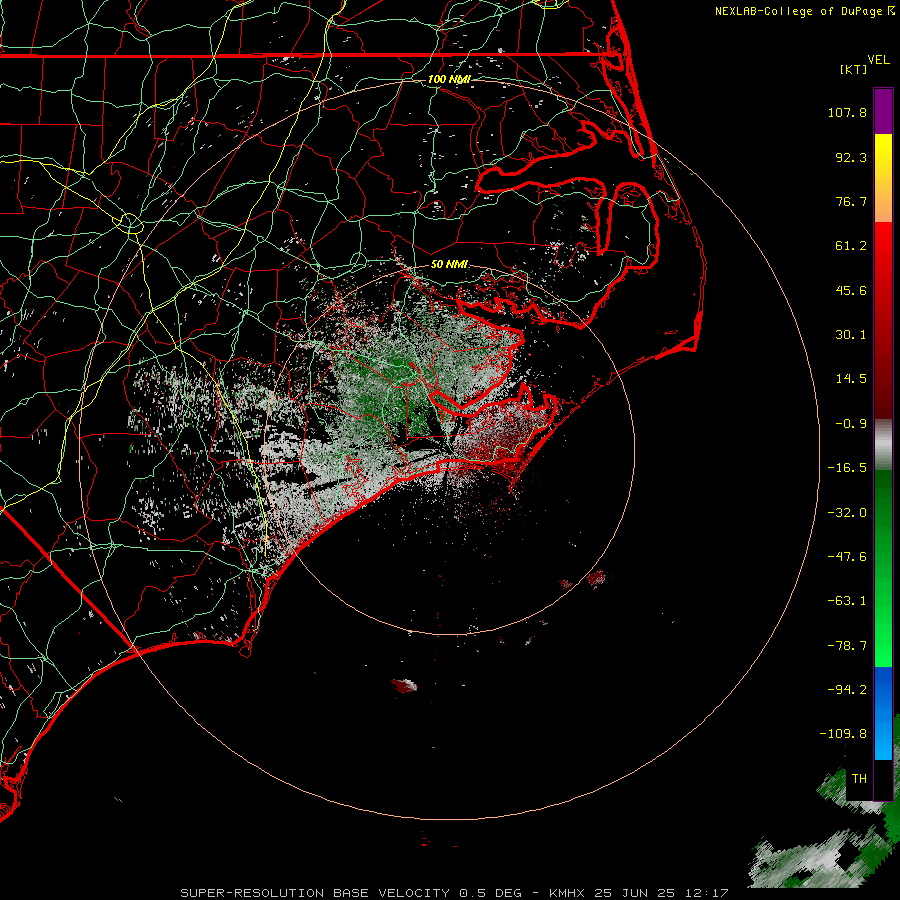This screenshot has height=900, width=900.
Task: Select the -94.2 legend value
Action: 847,689
